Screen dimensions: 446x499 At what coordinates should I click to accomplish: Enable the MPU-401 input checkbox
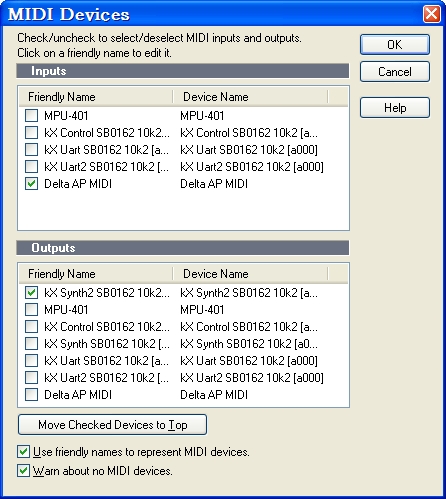pyautogui.click(x=31, y=116)
